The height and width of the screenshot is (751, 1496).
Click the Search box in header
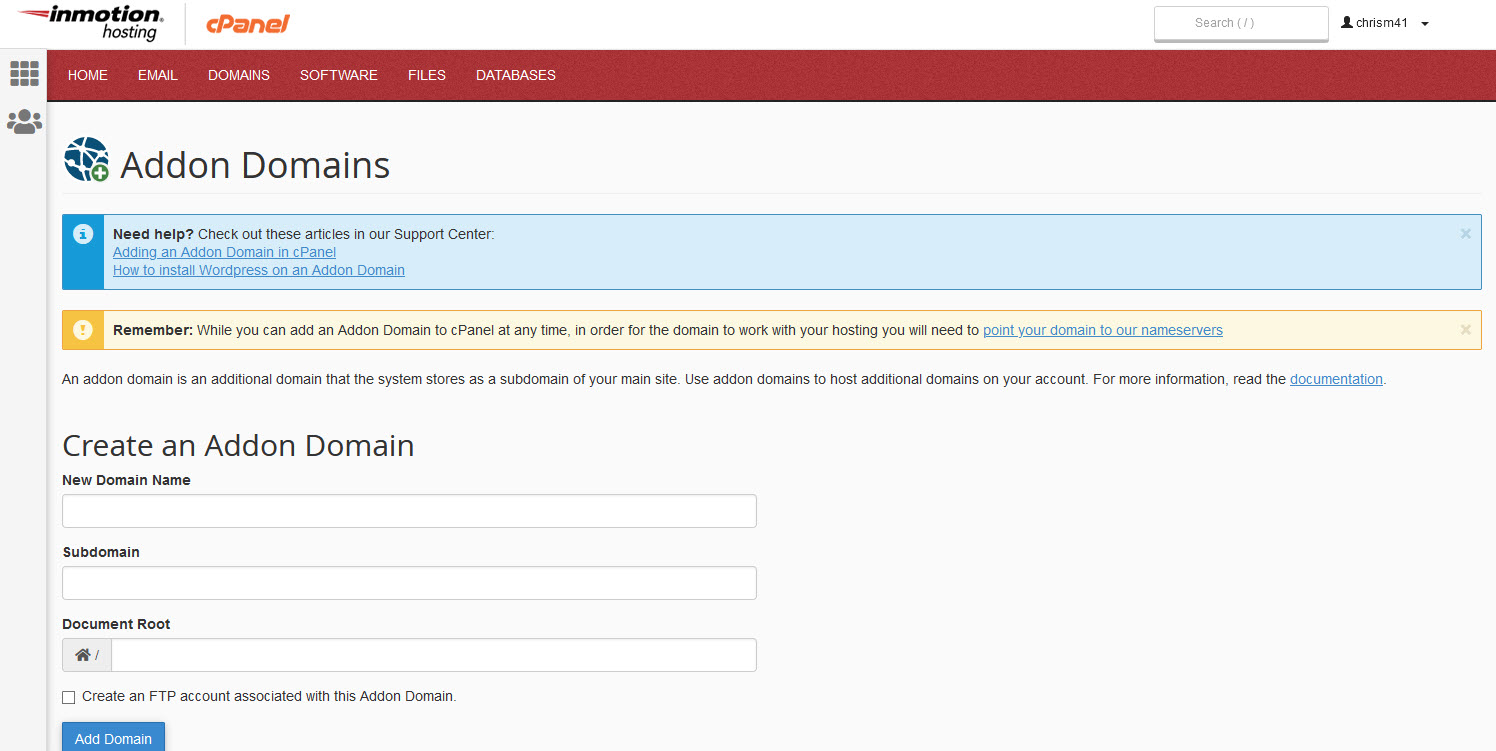tap(1241, 23)
